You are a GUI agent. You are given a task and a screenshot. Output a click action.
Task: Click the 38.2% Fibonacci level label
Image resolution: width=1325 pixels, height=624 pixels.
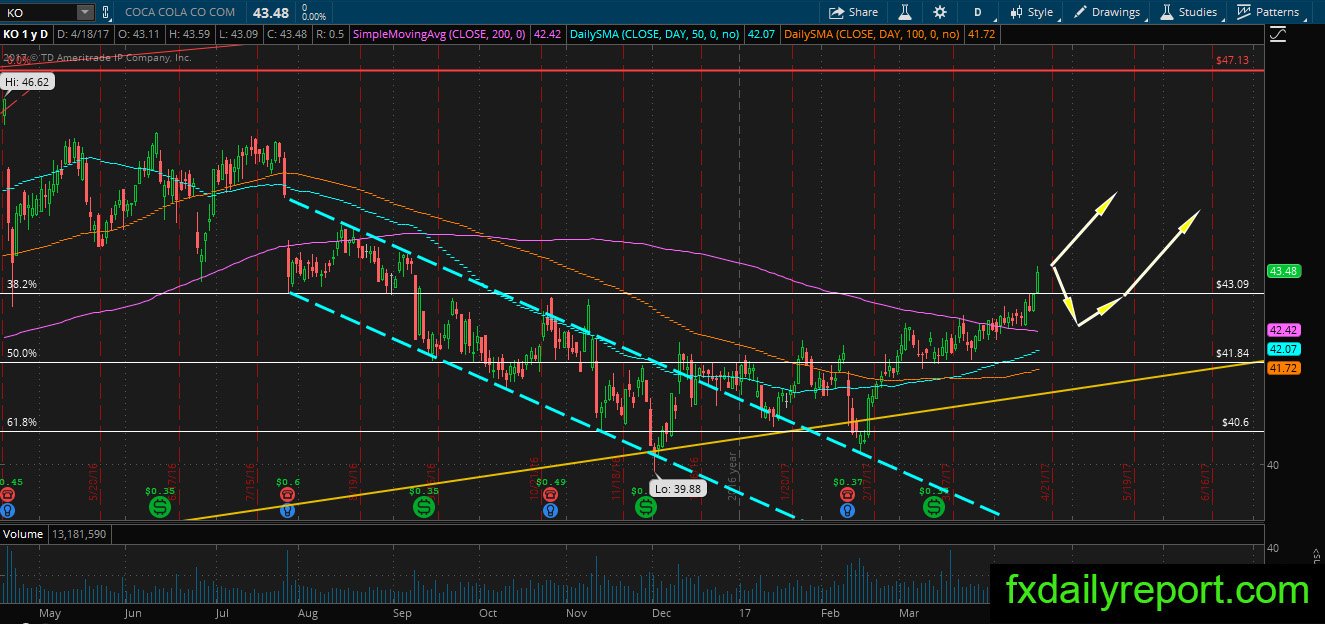(22, 284)
